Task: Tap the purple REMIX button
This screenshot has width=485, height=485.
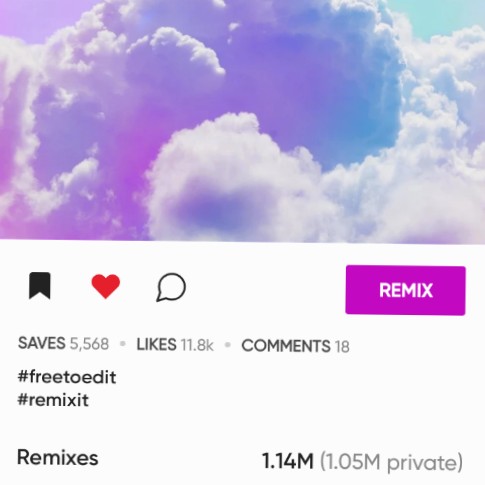Action: [x=405, y=290]
